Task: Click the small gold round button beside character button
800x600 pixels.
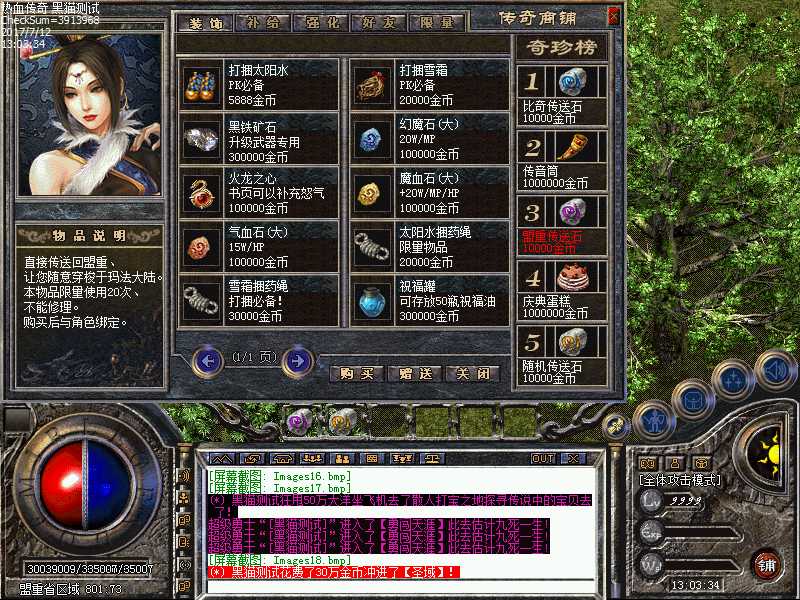Action: [616, 427]
